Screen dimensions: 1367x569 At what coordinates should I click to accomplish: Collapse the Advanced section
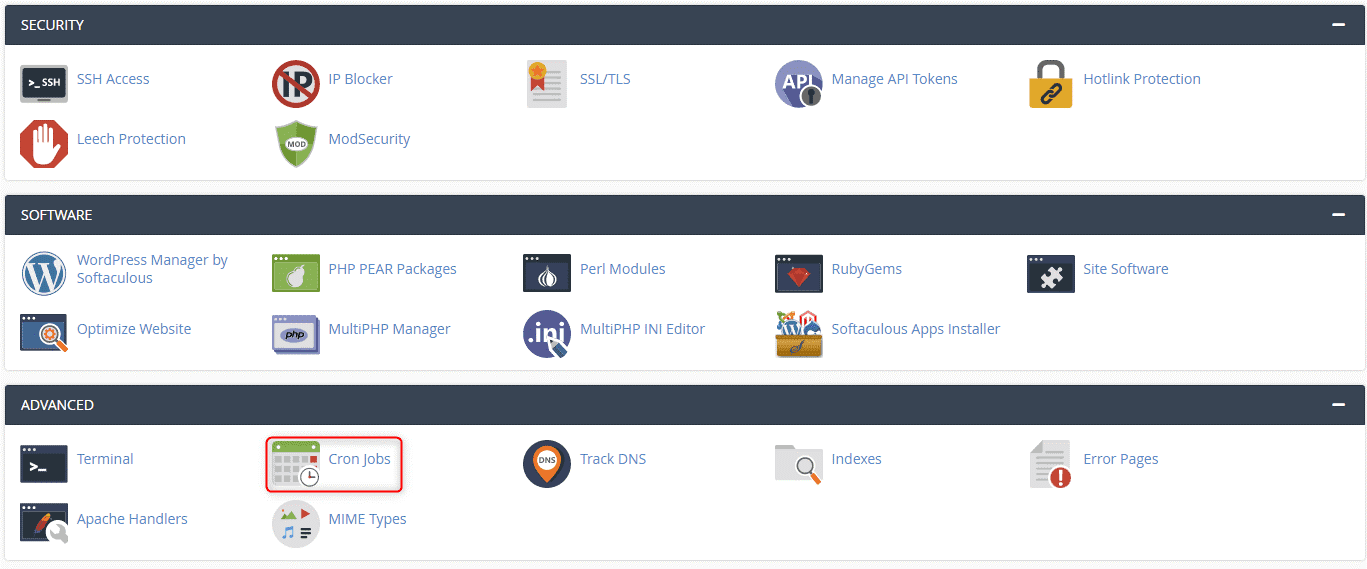(1338, 405)
